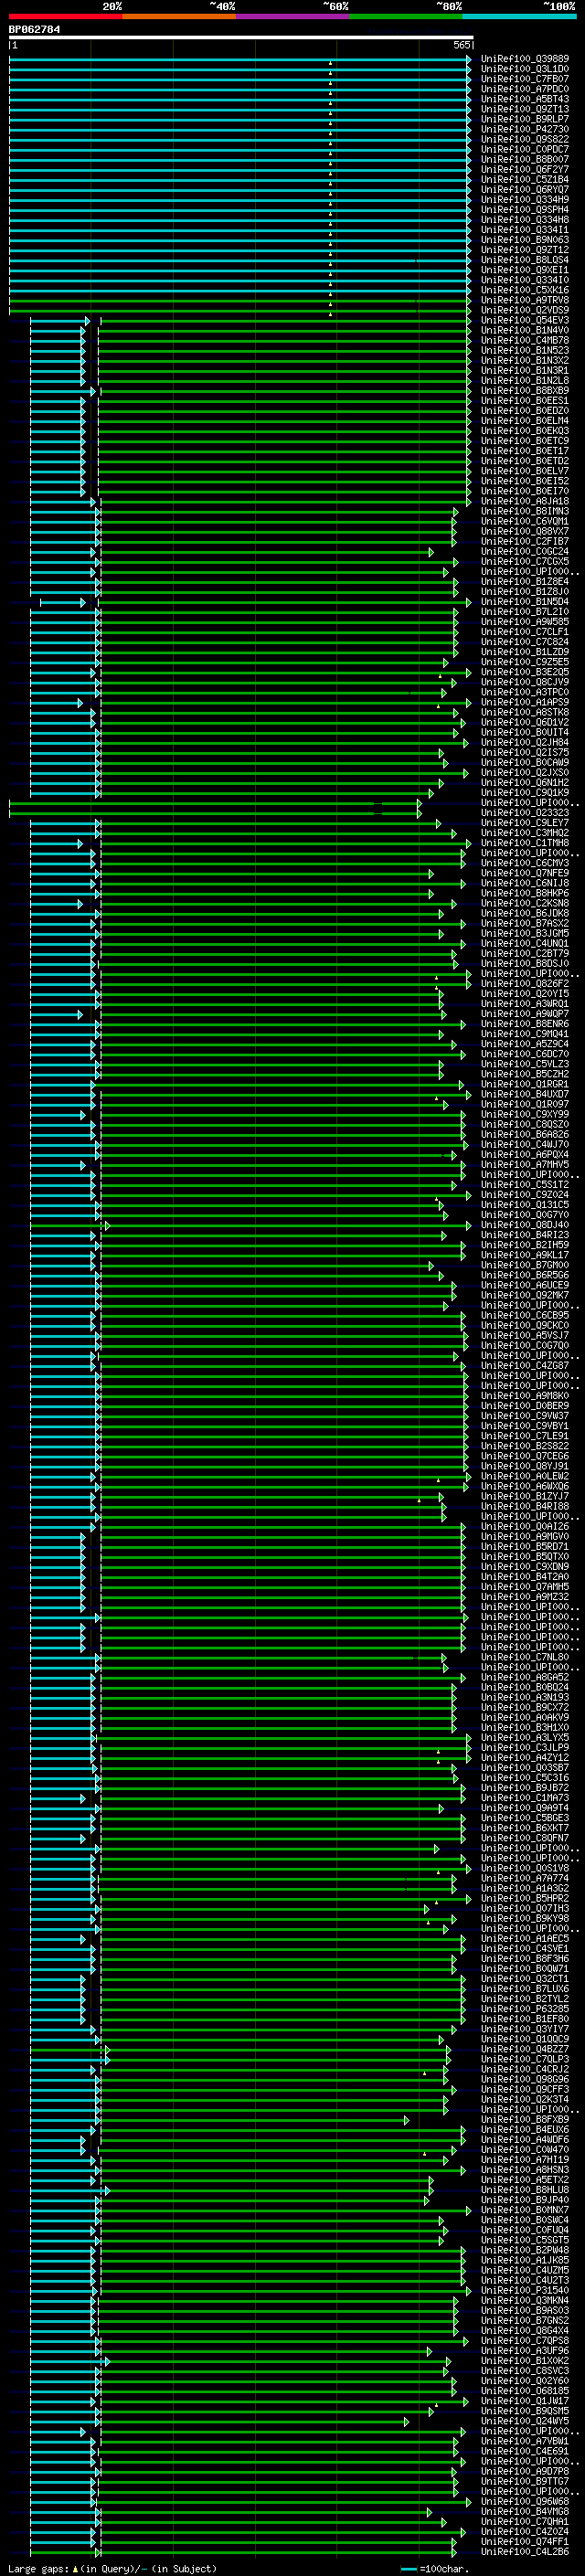Image resolution: width=585 pixels, height=2576 pixels.
Task: Click the purple ~60% identity legend segment
Action: [x=292, y=16]
